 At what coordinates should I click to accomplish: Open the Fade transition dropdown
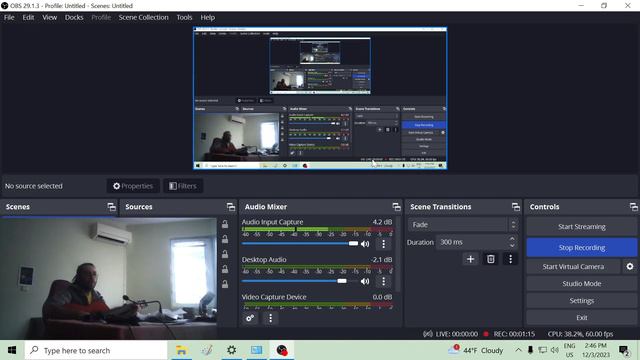463,224
